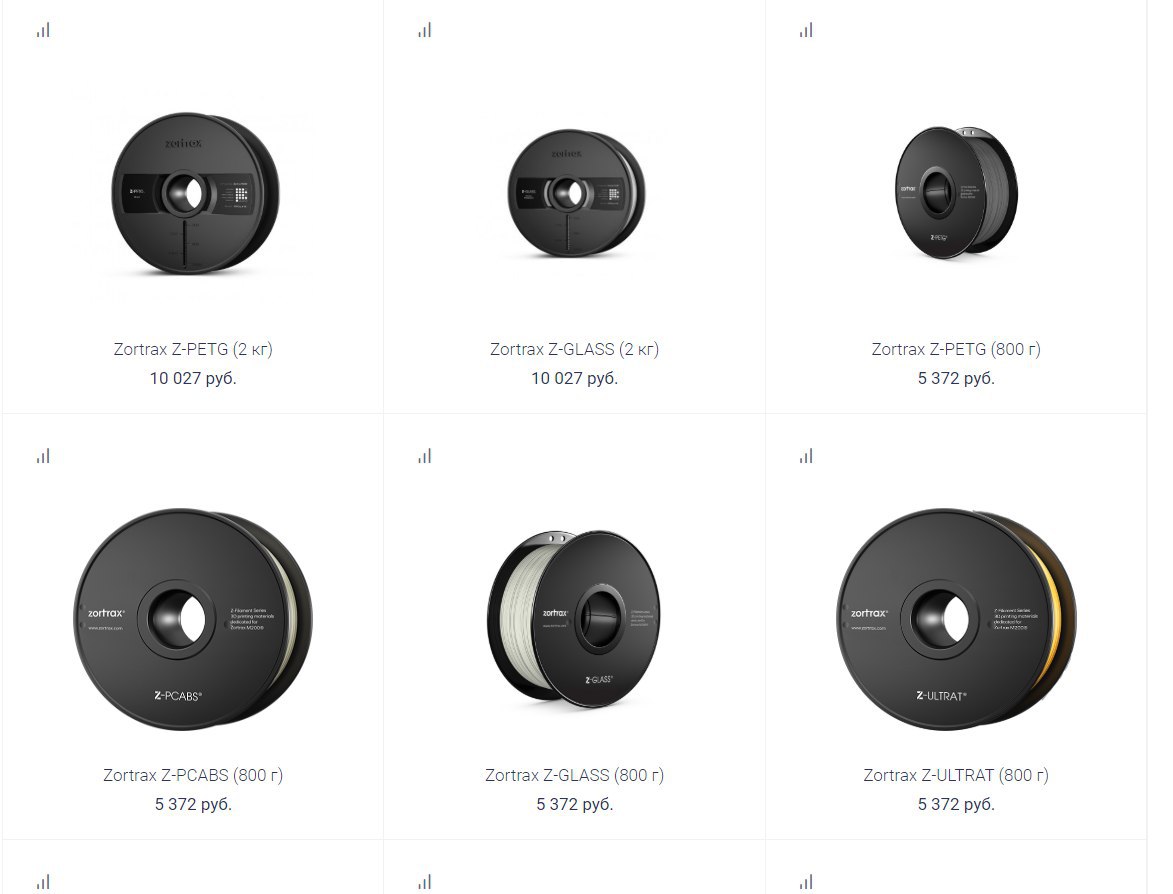Viewport: 1173px width, 894px height.
Task: Open the Zortrax Z-PETG (800 г) product link
Action: click(956, 349)
